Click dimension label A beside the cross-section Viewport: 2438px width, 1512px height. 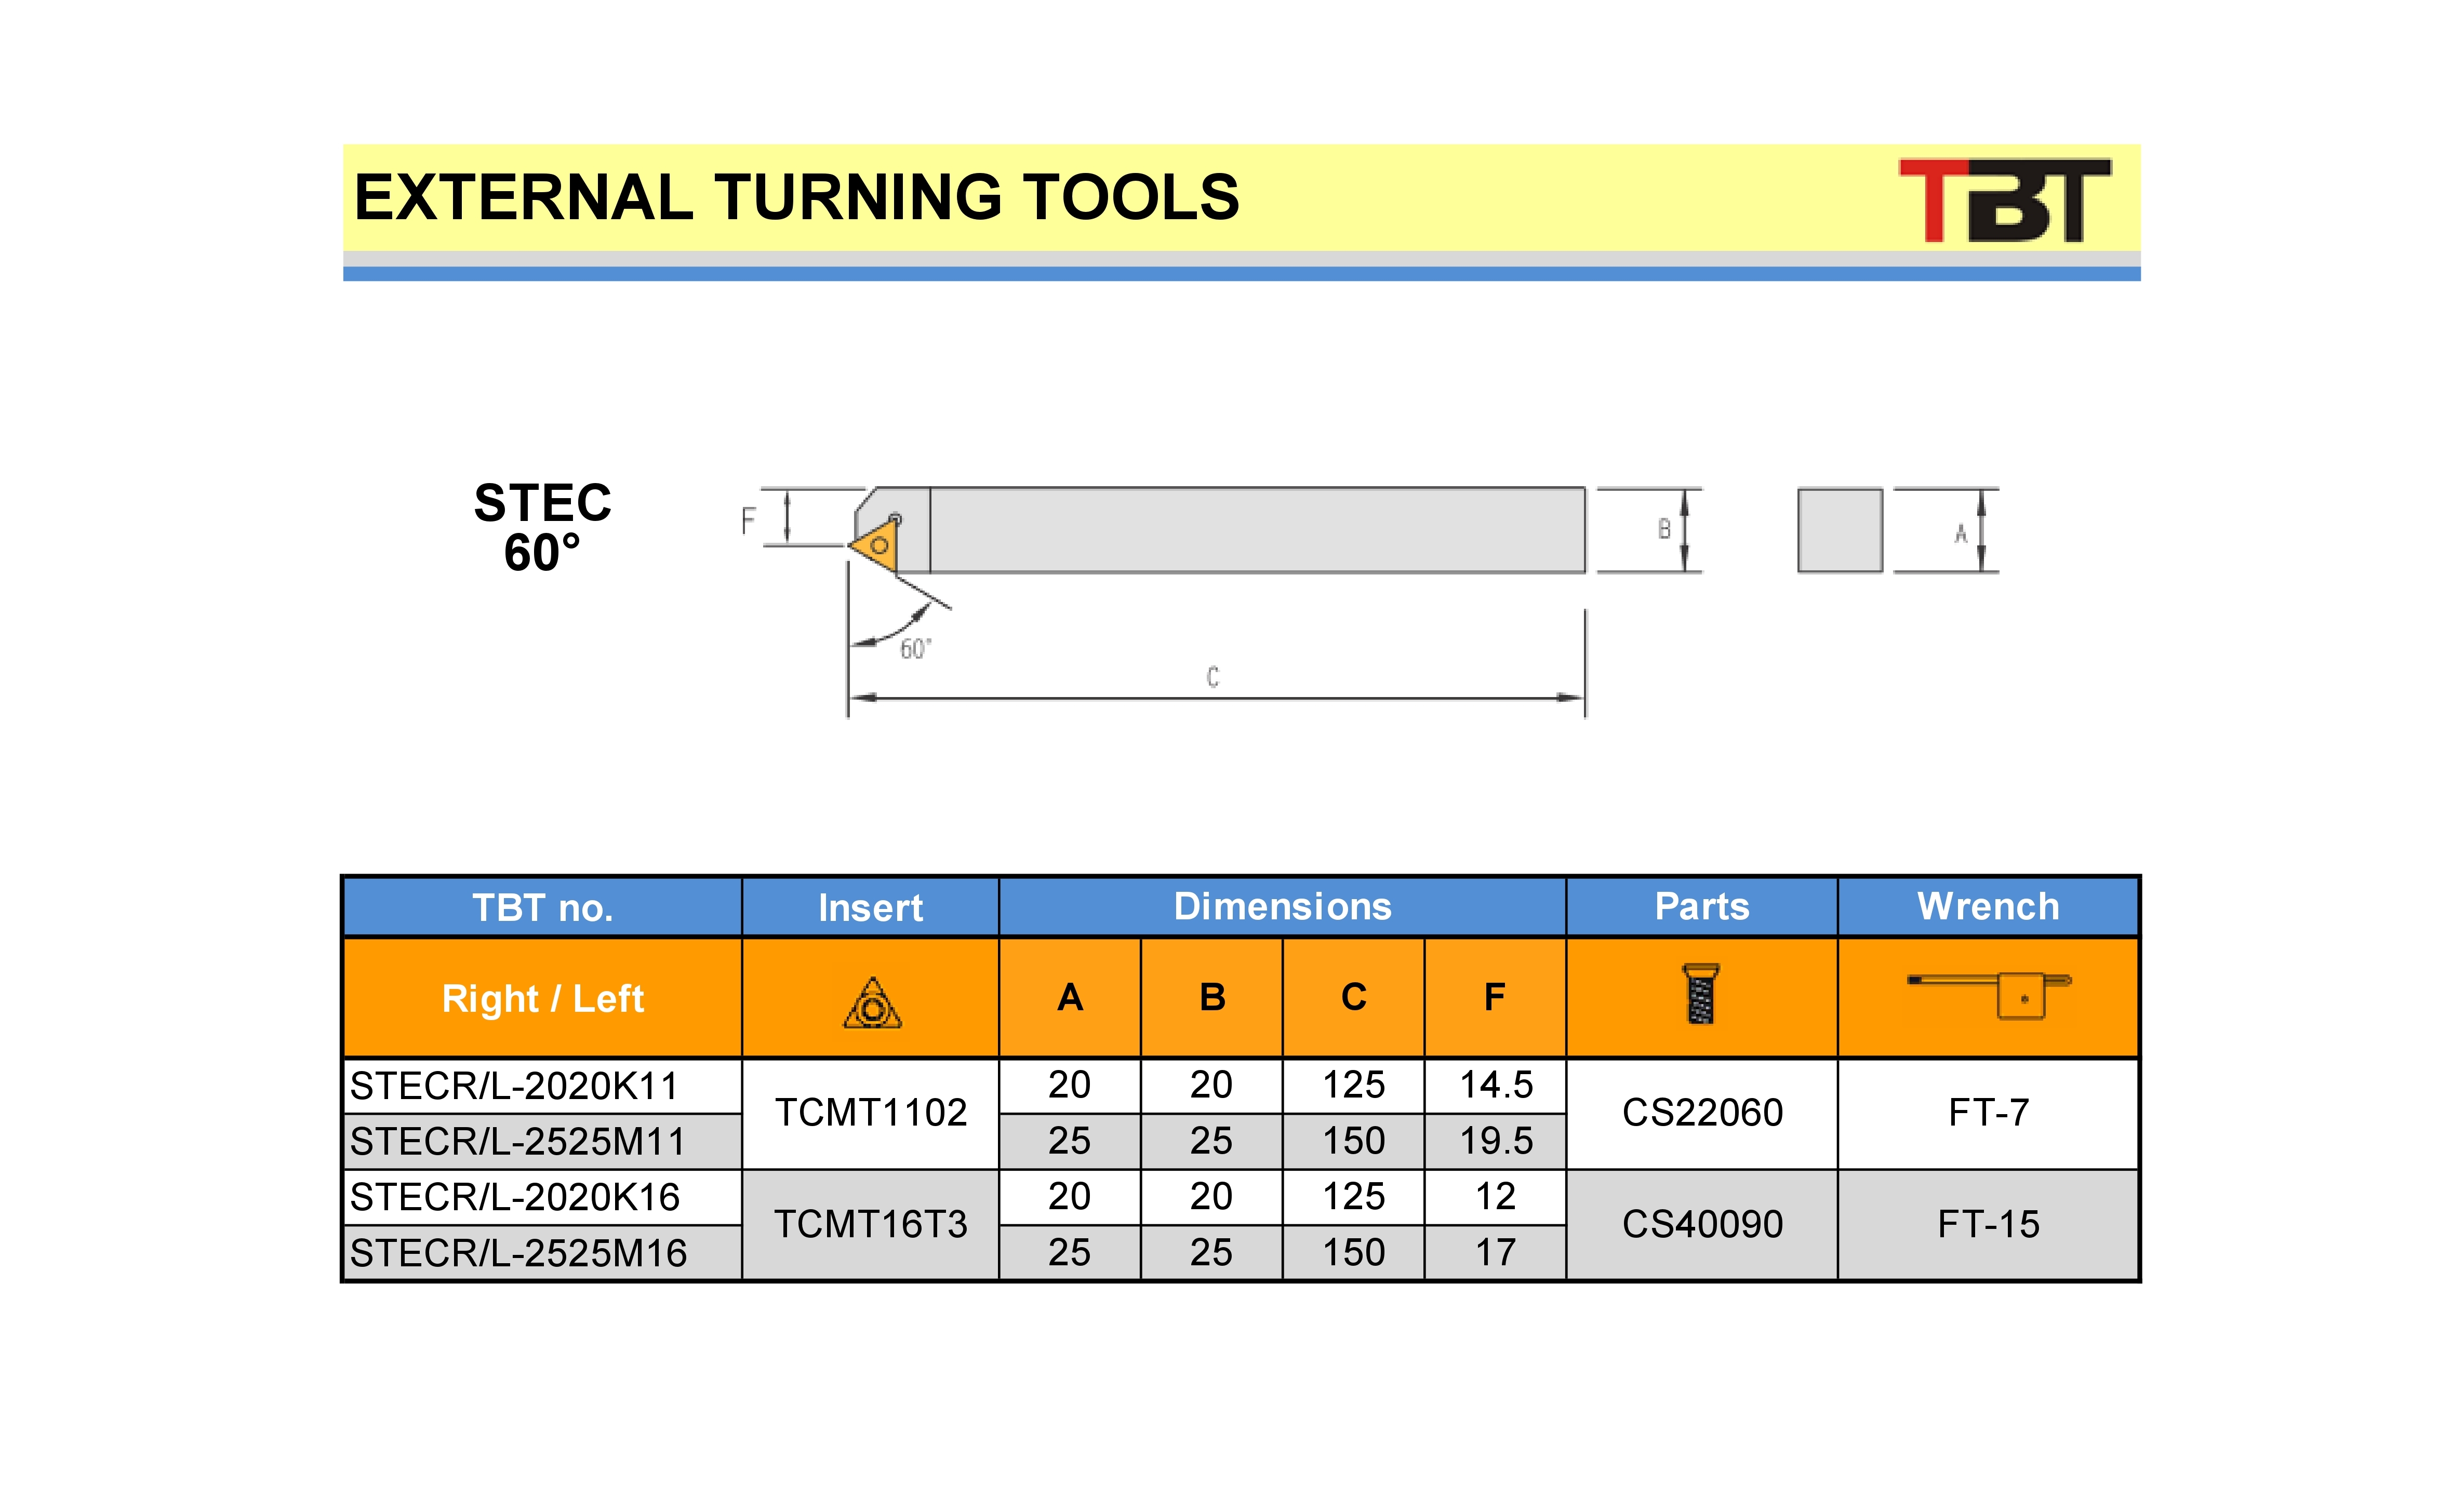[x=1960, y=534]
